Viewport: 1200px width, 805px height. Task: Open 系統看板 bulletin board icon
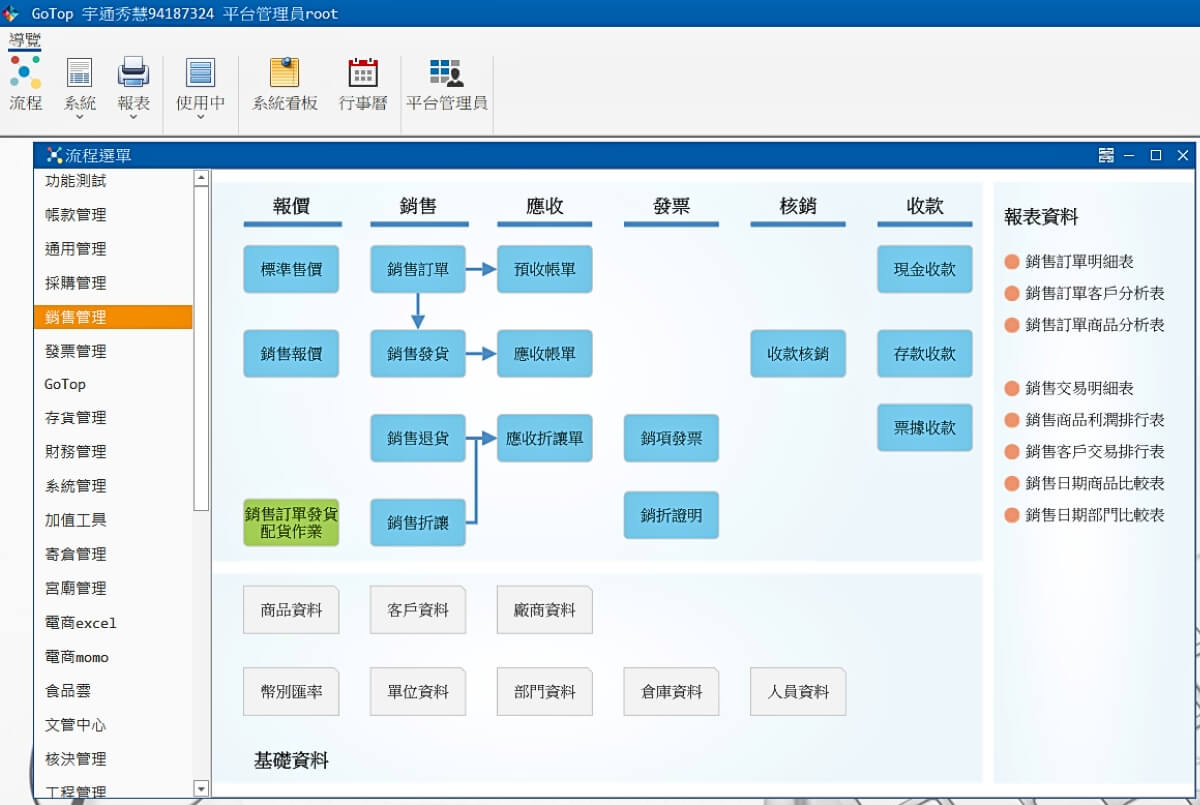285,73
